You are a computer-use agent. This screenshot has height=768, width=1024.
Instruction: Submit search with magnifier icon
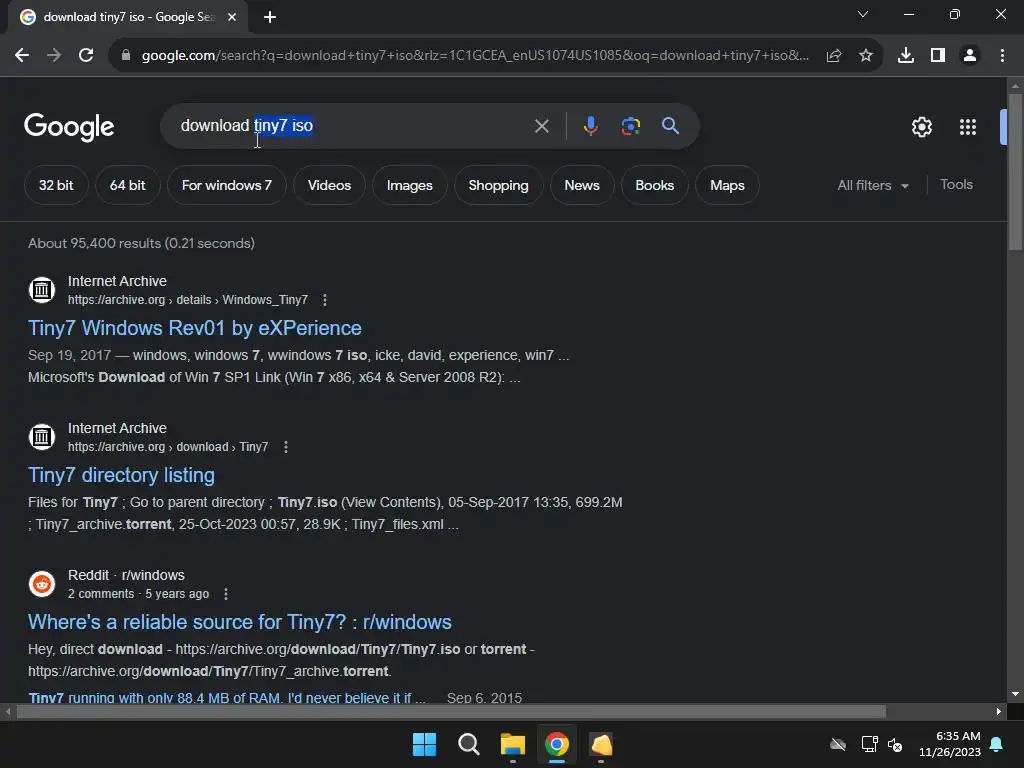pyautogui.click(x=671, y=126)
